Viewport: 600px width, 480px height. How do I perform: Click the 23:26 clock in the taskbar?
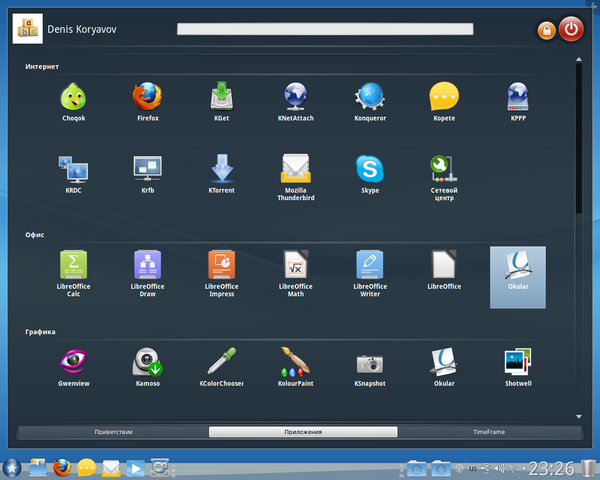pos(551,467)
